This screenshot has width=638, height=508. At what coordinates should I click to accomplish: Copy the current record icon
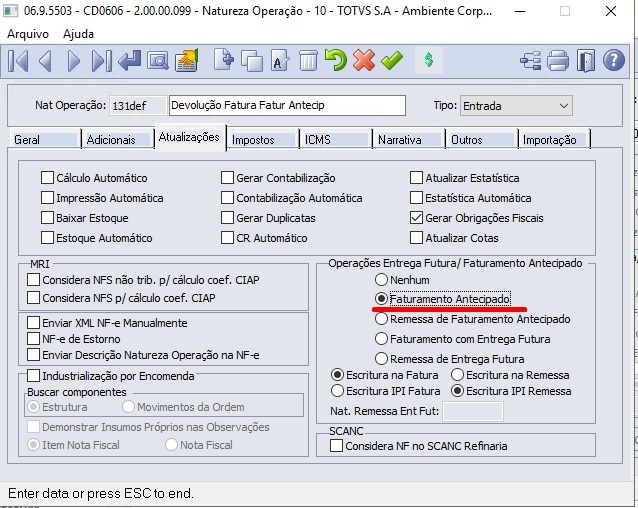click(x=252, y=61)
